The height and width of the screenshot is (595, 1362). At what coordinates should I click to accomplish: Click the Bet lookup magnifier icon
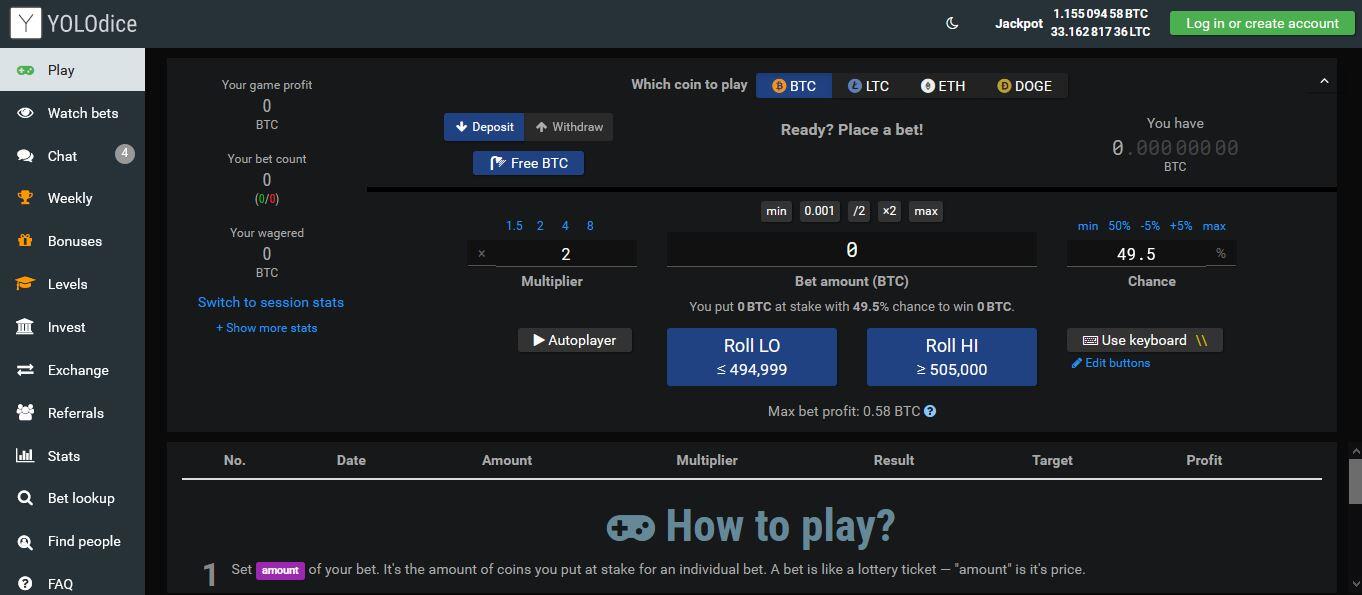tap(25, 498)
